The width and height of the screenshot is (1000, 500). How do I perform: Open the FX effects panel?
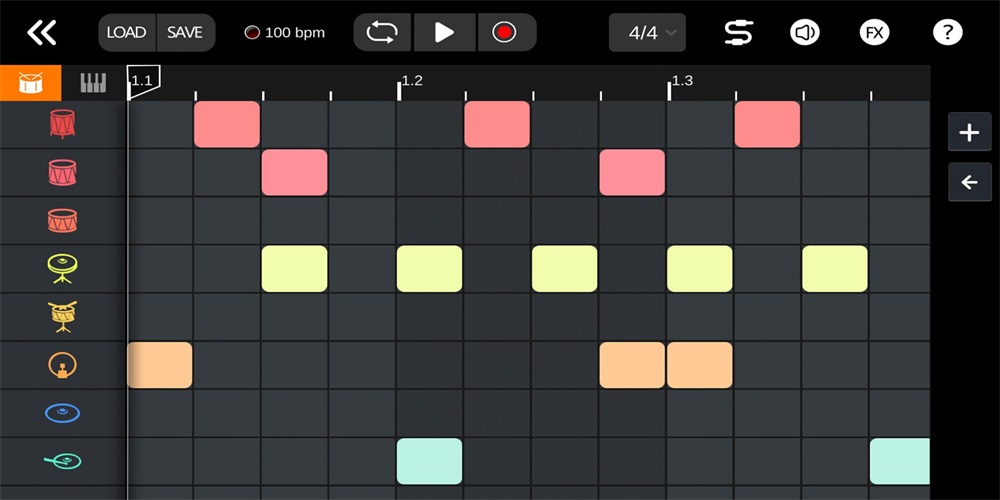874,32
